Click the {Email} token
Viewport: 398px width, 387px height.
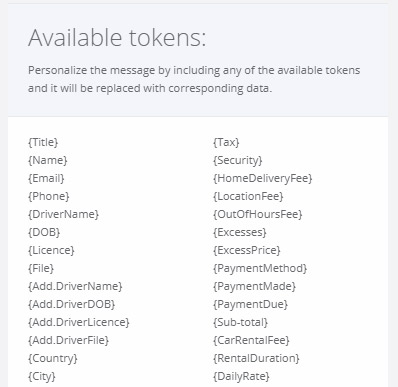click(46, 178)
